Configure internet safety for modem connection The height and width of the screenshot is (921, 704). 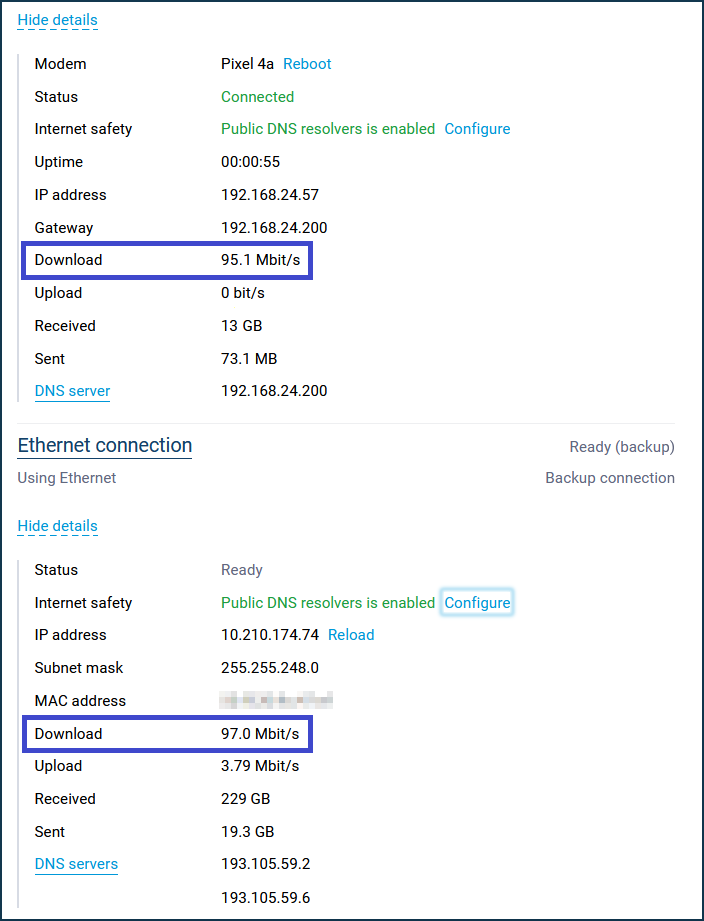point(477,129)
